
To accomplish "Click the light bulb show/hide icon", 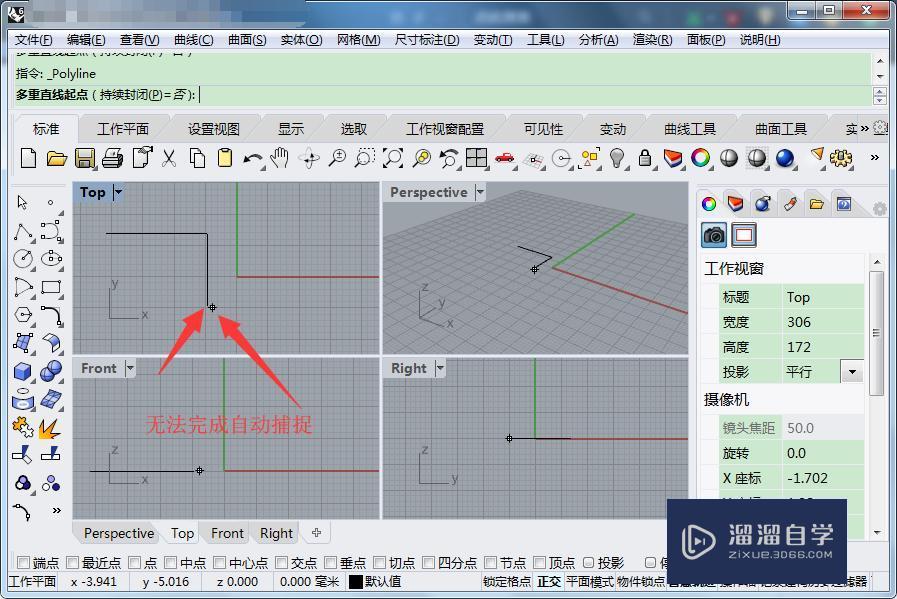I will [x=617, y=158].
